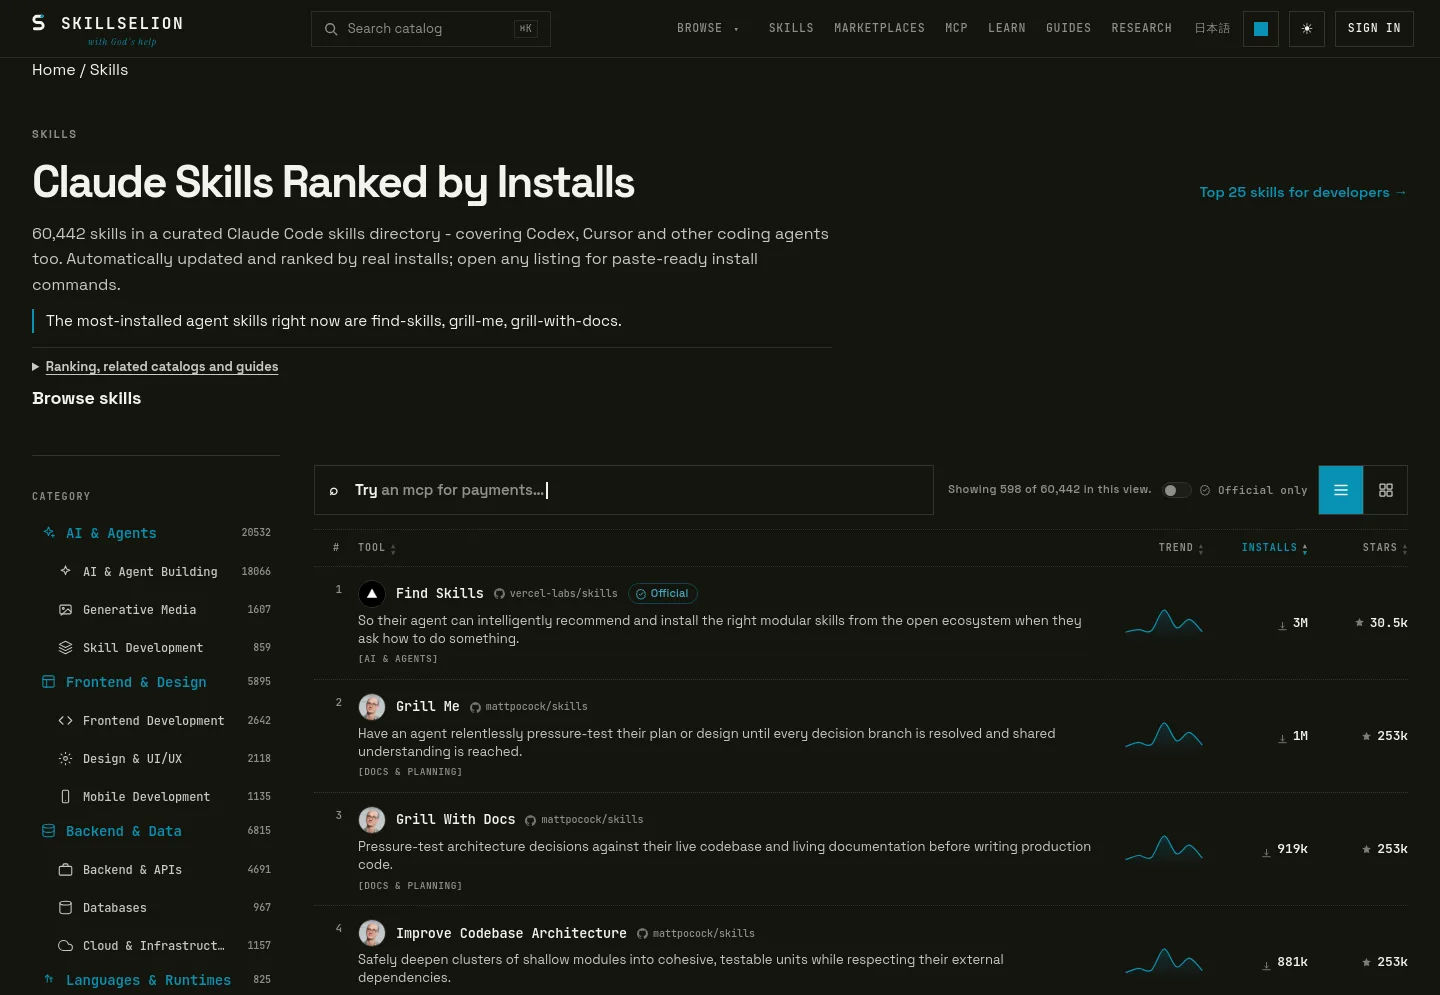Click the AI & Agents sparkle icon
Screen dimensions: 1440x995
tap(49, 533)
